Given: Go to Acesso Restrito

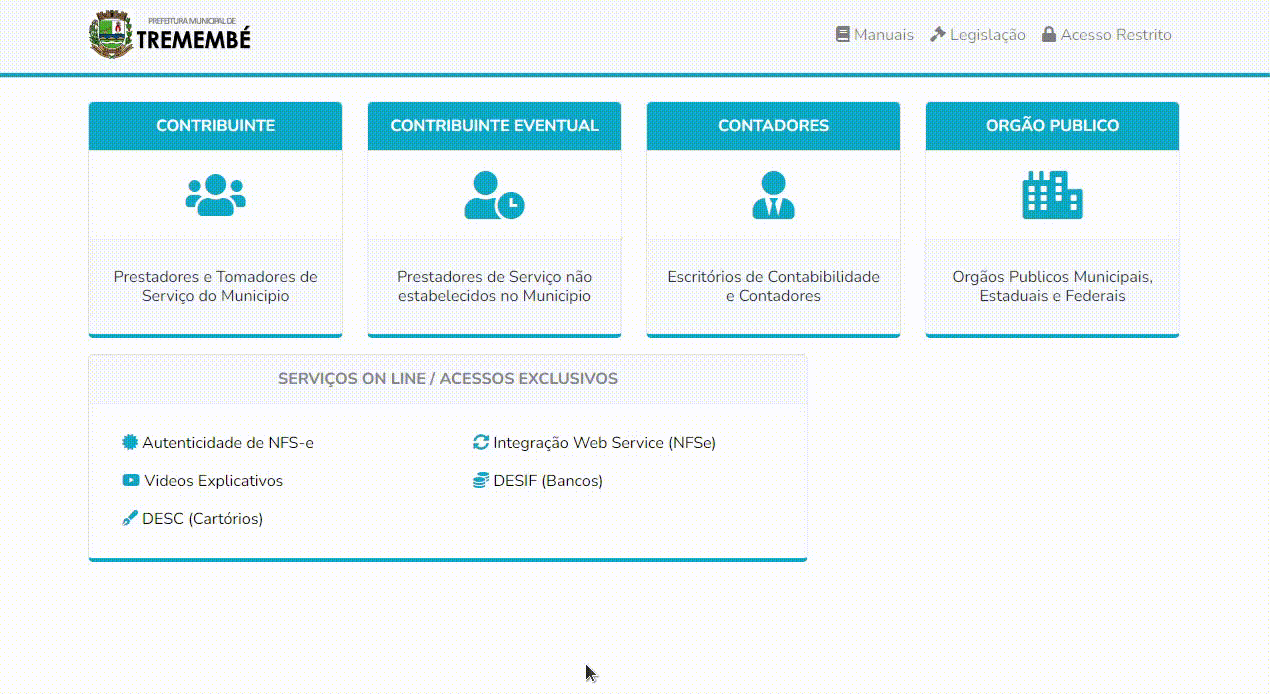Looking at the screenshot, I should 1116,34.
